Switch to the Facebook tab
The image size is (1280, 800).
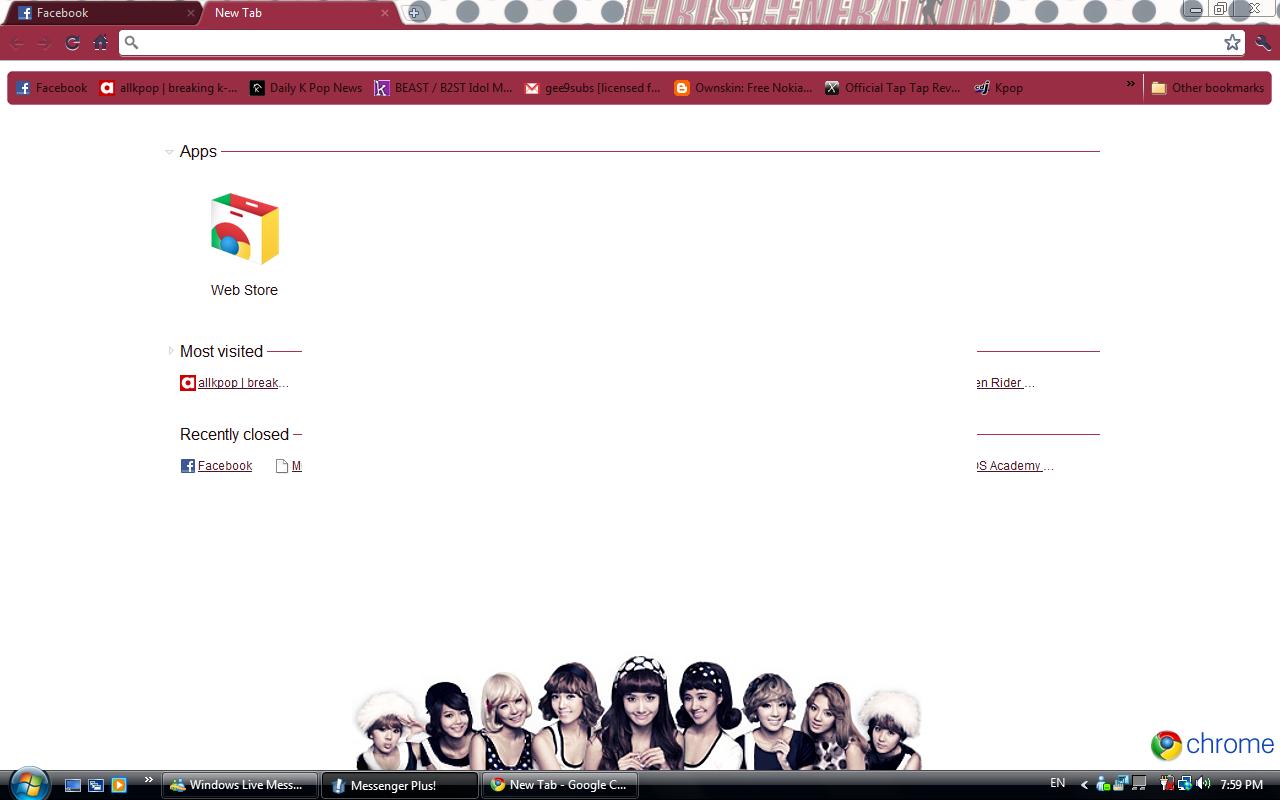(100, 13)
